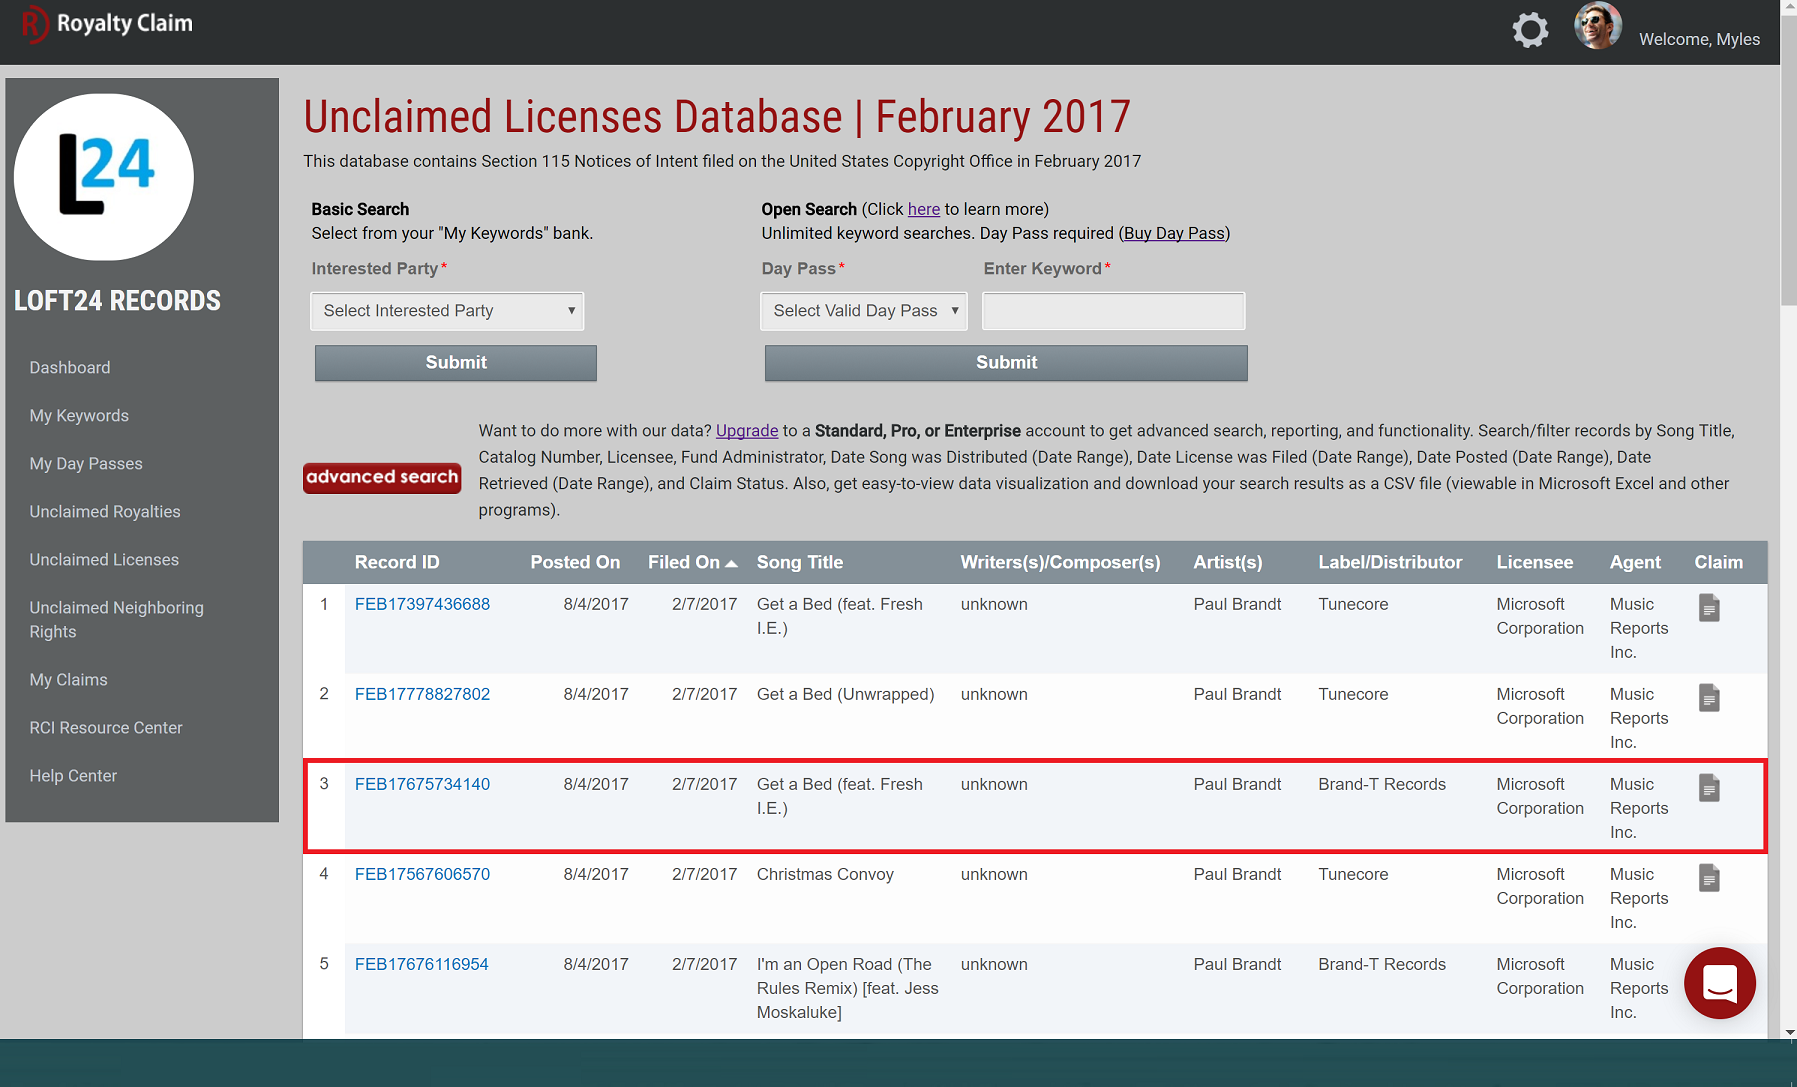This screenshot has height=1087, width=1797.
Task: Sort by the Filed On column arrow
Action: point(731,564)
